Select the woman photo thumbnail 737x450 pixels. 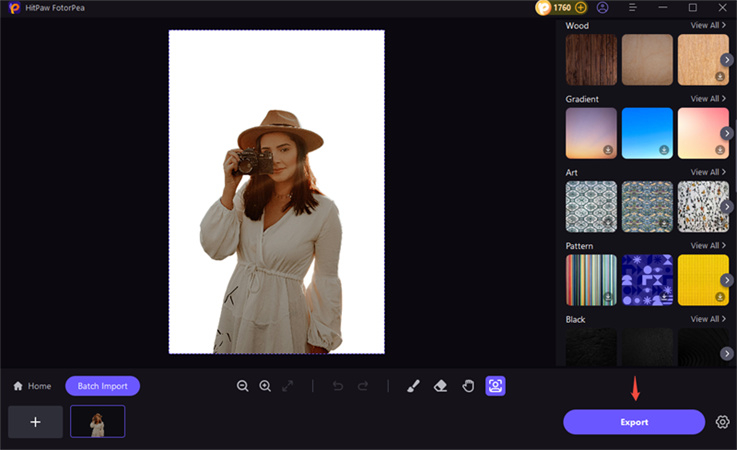tap(97, 422)
